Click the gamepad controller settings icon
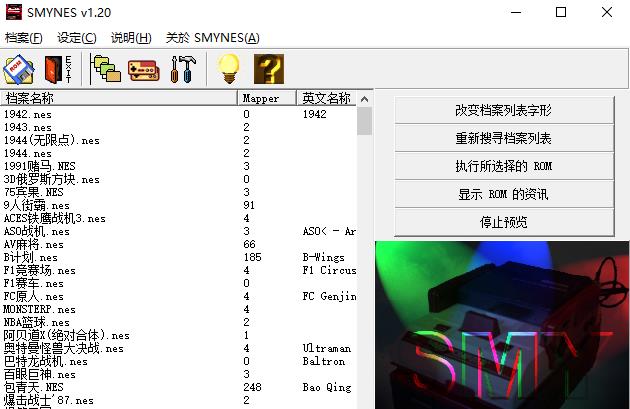The height and width of the screenshot is (409, 630). click(x=144, y=68)
